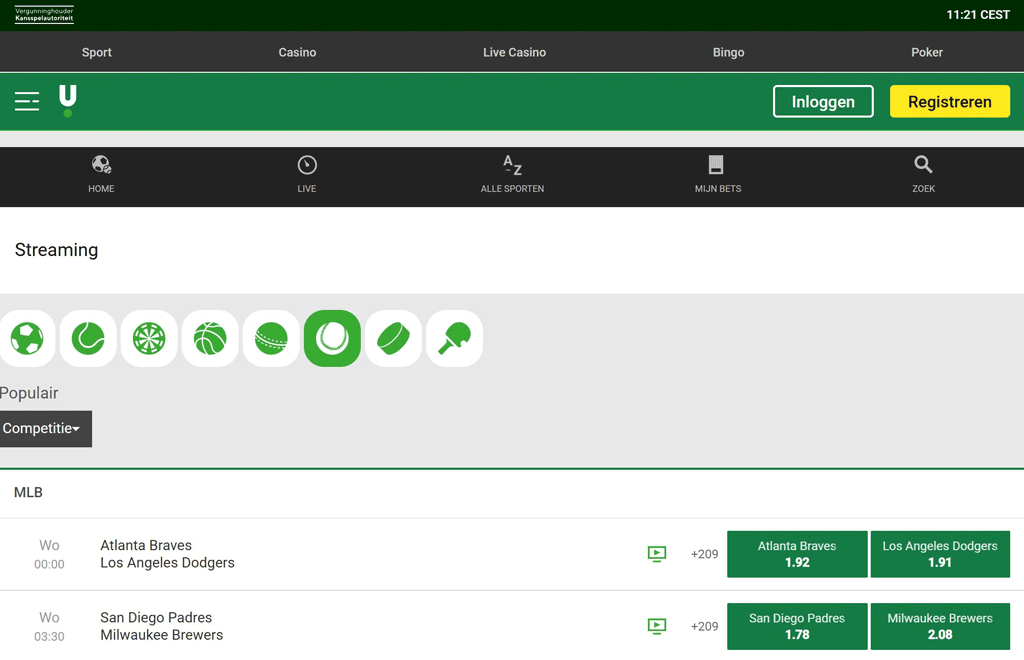Switch to the Sport tab

coord(97,52)
